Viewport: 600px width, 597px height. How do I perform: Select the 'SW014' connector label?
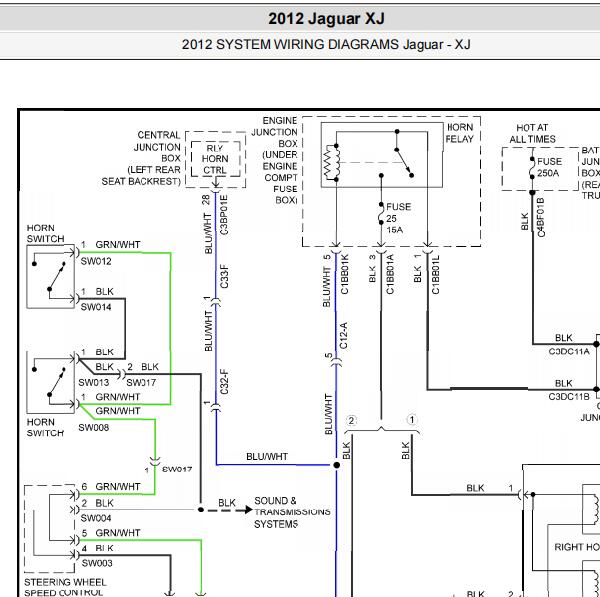point(96,307)
